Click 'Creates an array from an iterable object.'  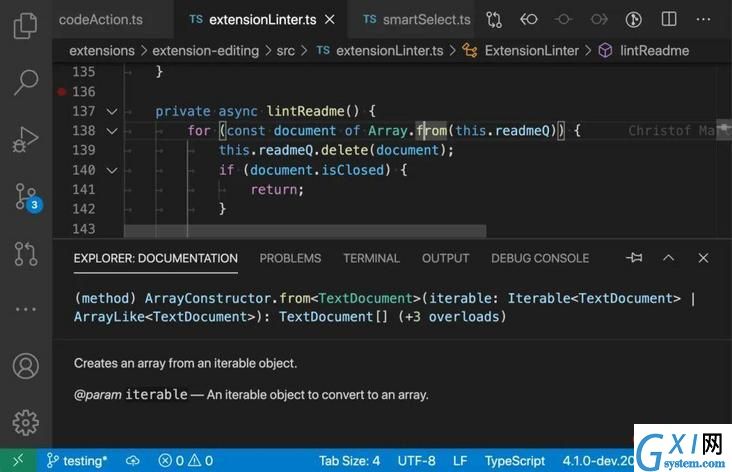(185, 363)
